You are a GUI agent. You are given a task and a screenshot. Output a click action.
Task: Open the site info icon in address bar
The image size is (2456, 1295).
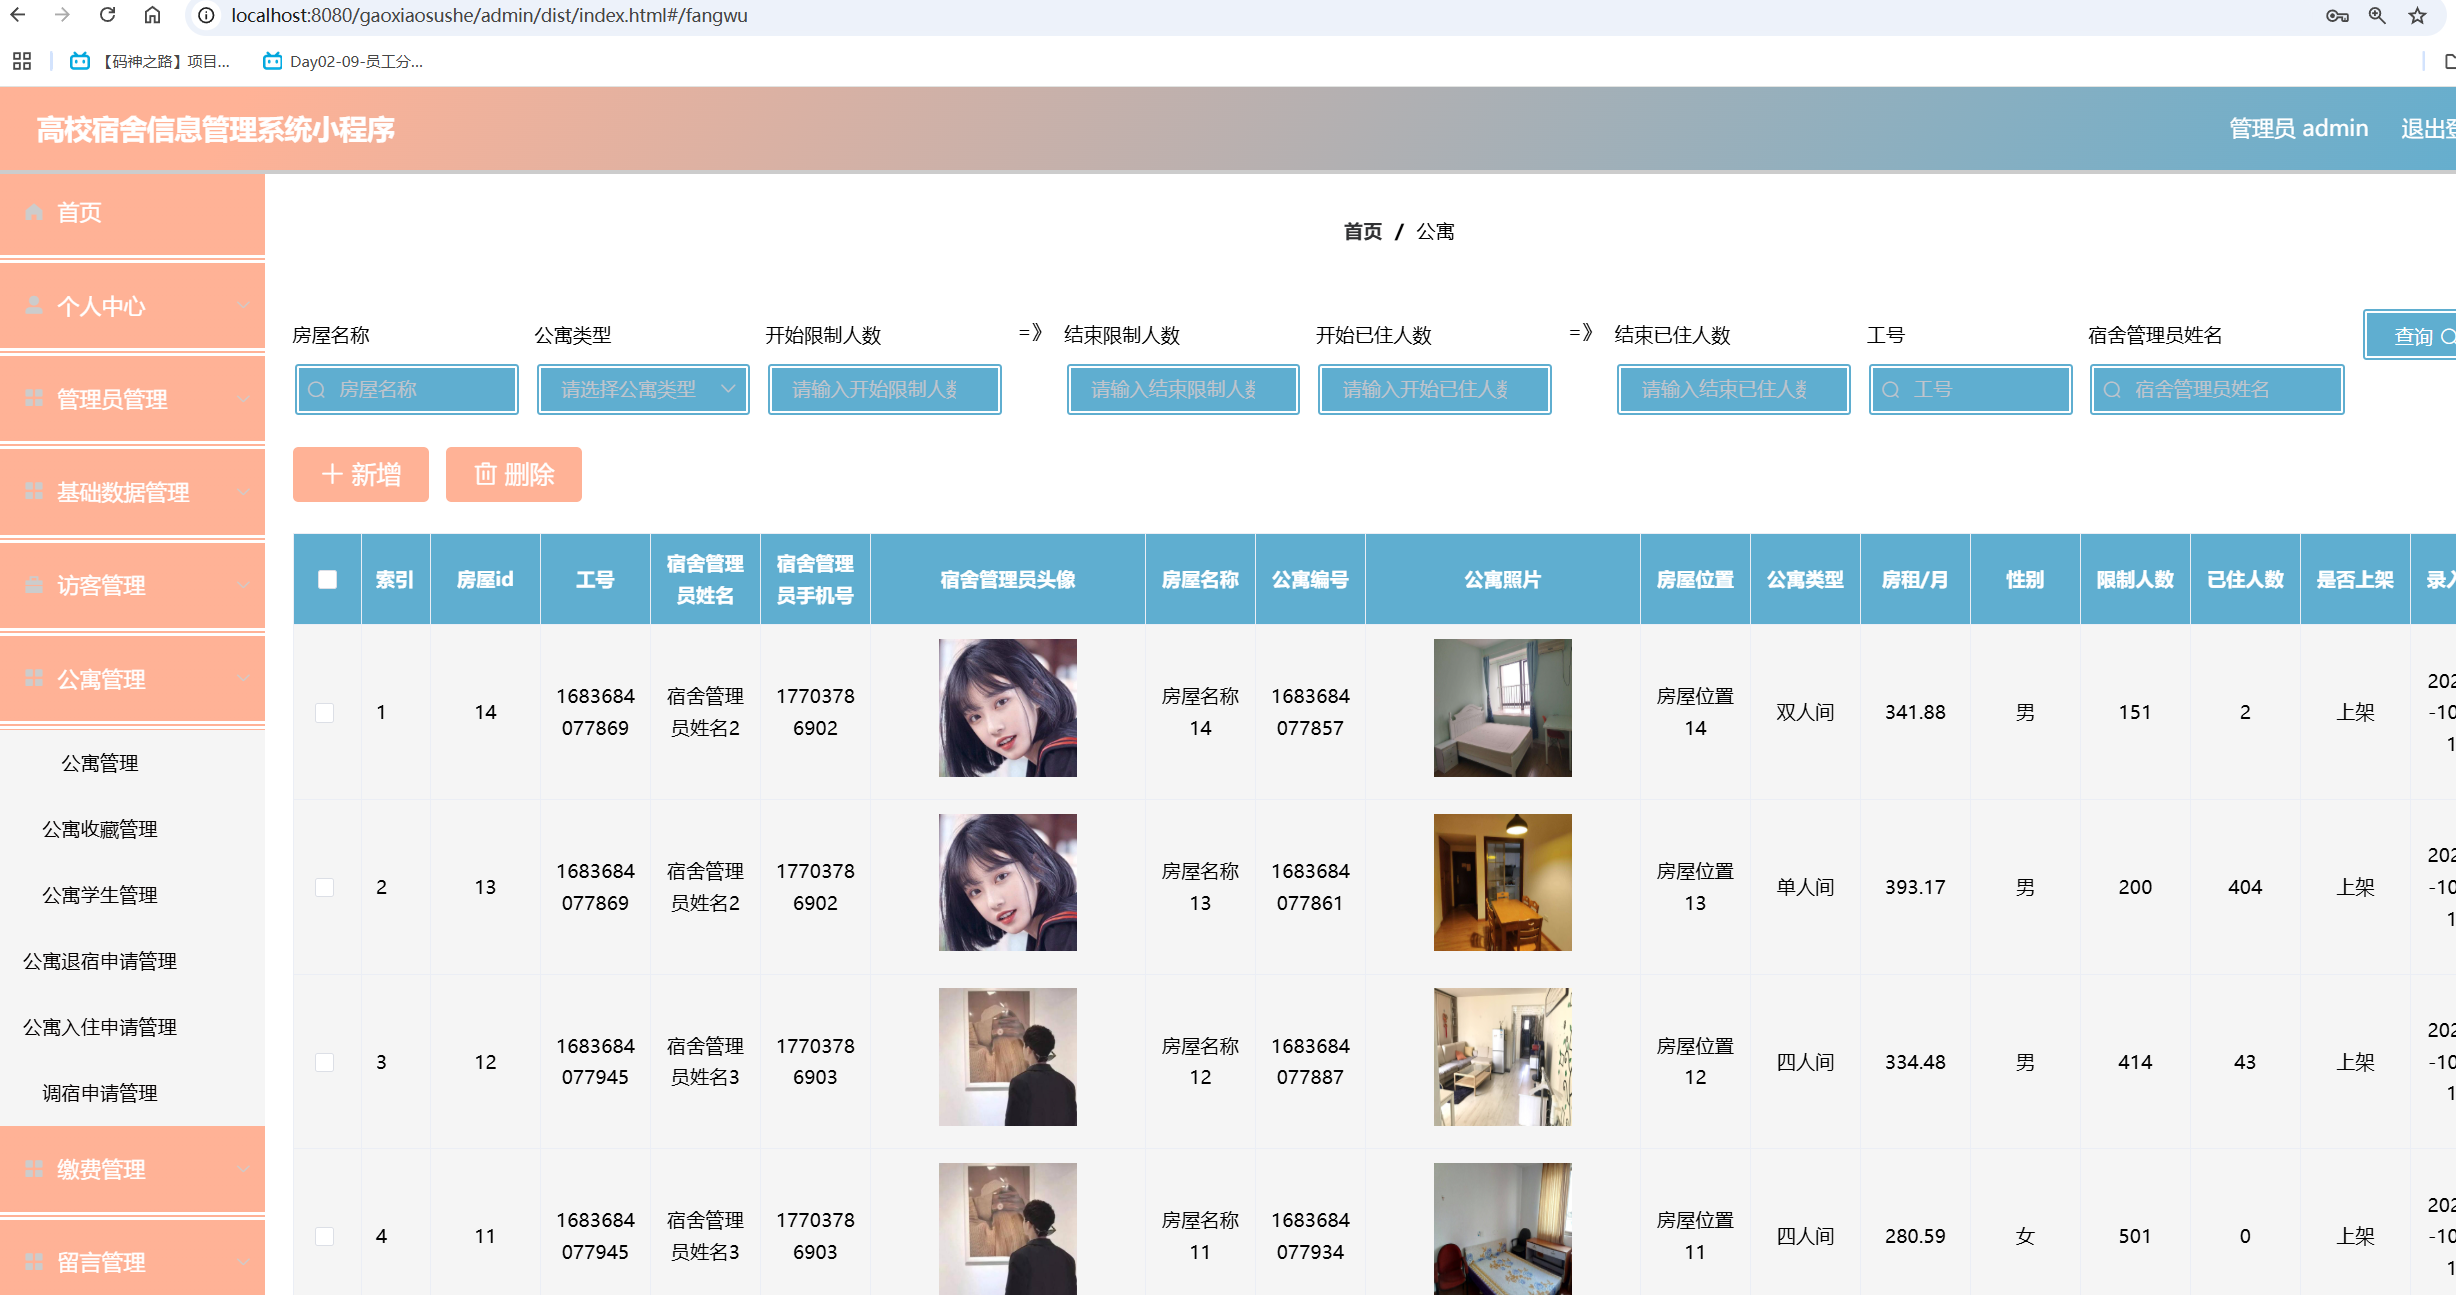coord(206,15)
